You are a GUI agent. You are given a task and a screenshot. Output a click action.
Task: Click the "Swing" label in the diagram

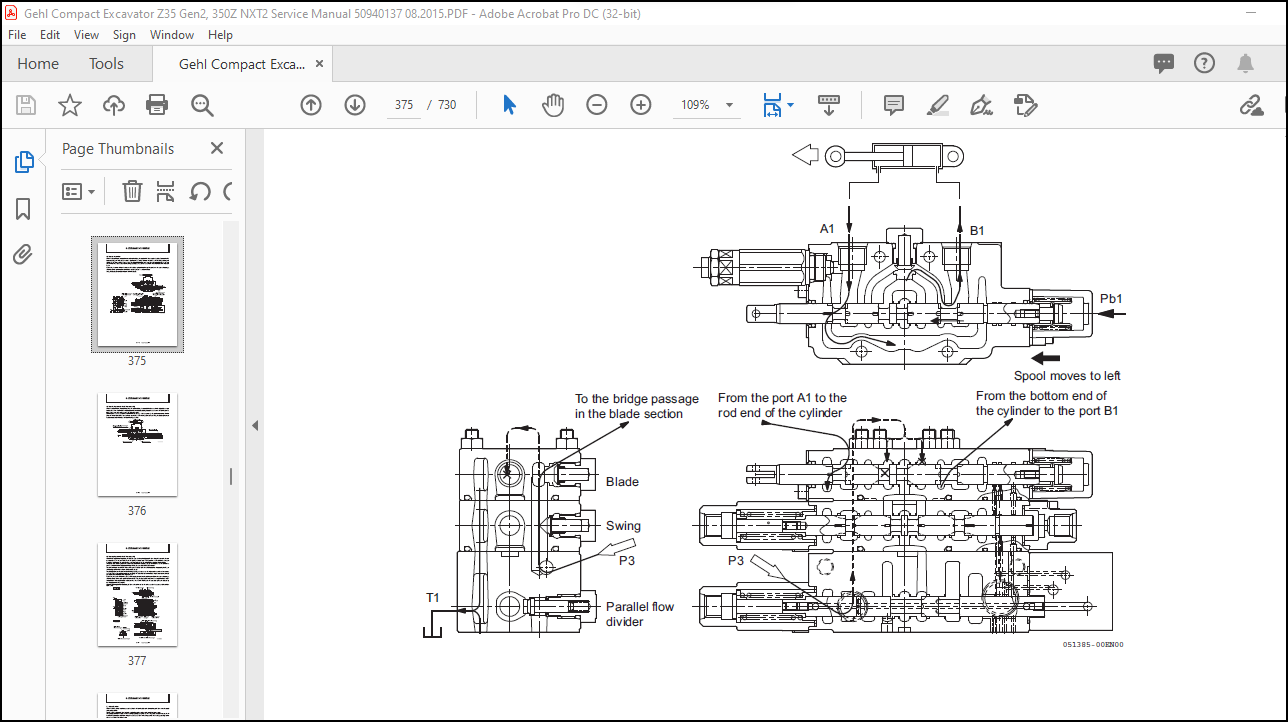[623, 526]
